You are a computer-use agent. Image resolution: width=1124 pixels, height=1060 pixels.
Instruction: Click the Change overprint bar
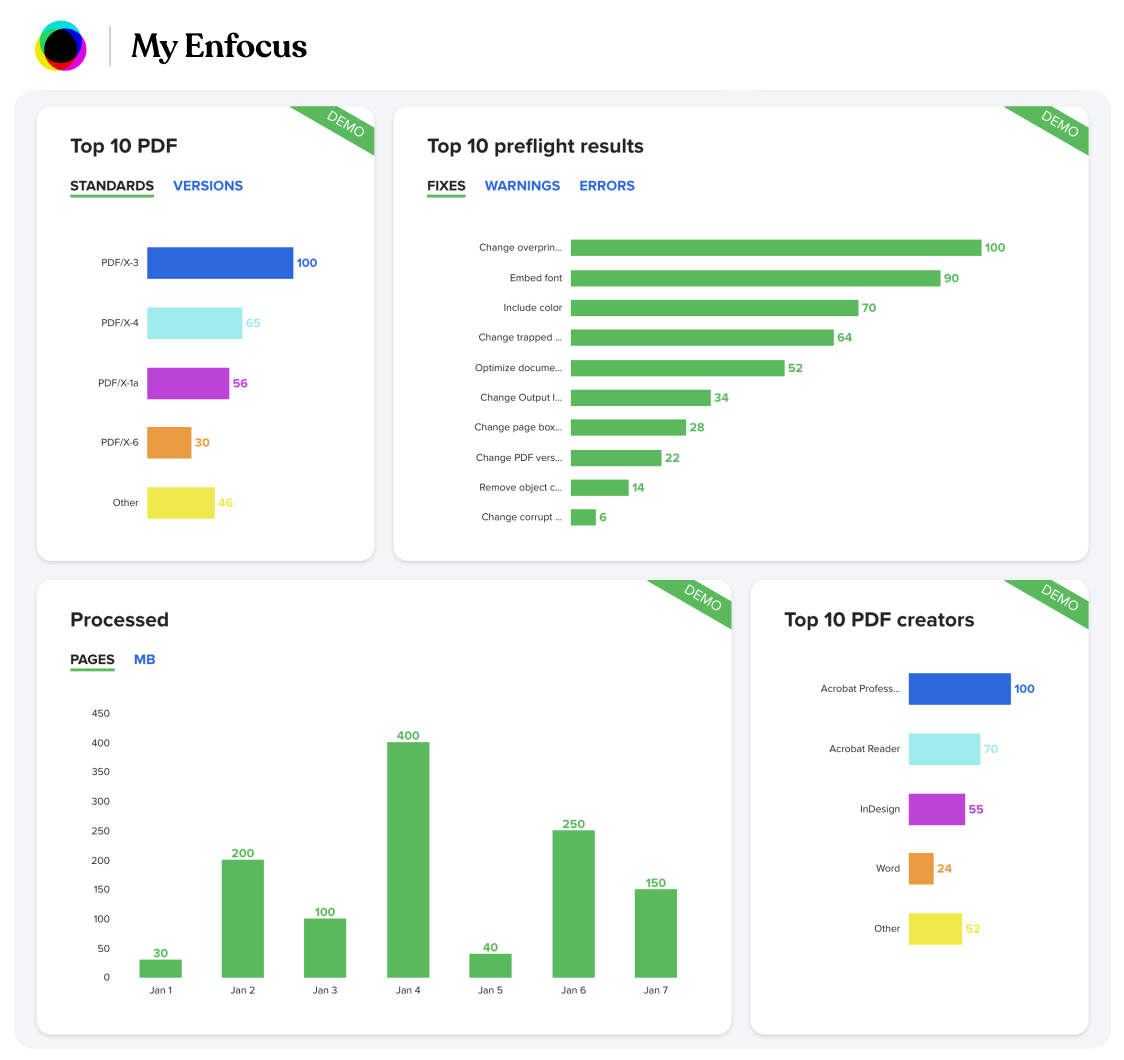click(778, 247)
